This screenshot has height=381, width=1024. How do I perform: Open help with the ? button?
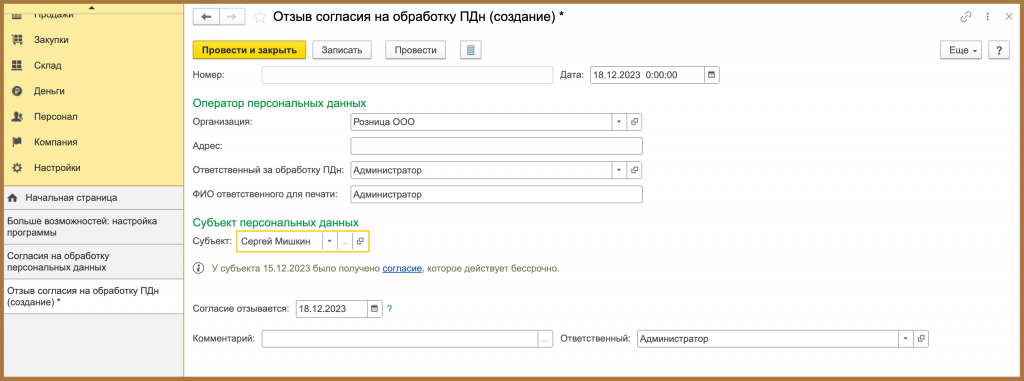pyautogui.click(x=999, y=50)
